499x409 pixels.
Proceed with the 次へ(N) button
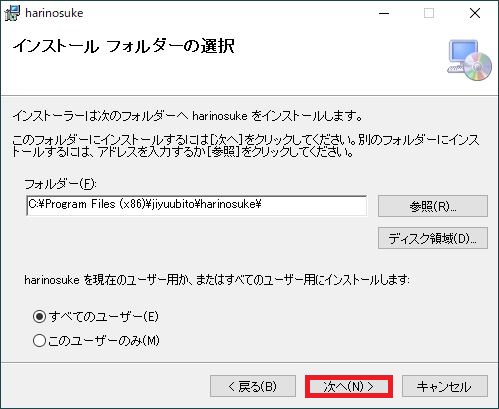pyautogui.click(x=349, y=386)
